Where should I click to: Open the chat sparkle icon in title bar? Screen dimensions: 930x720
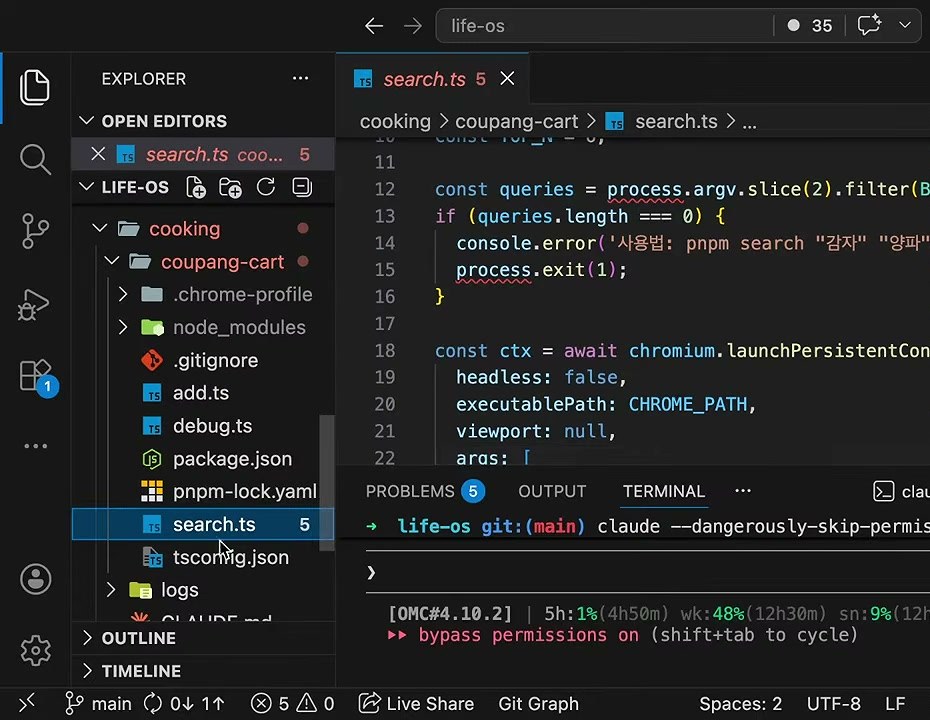click(870, 26)
